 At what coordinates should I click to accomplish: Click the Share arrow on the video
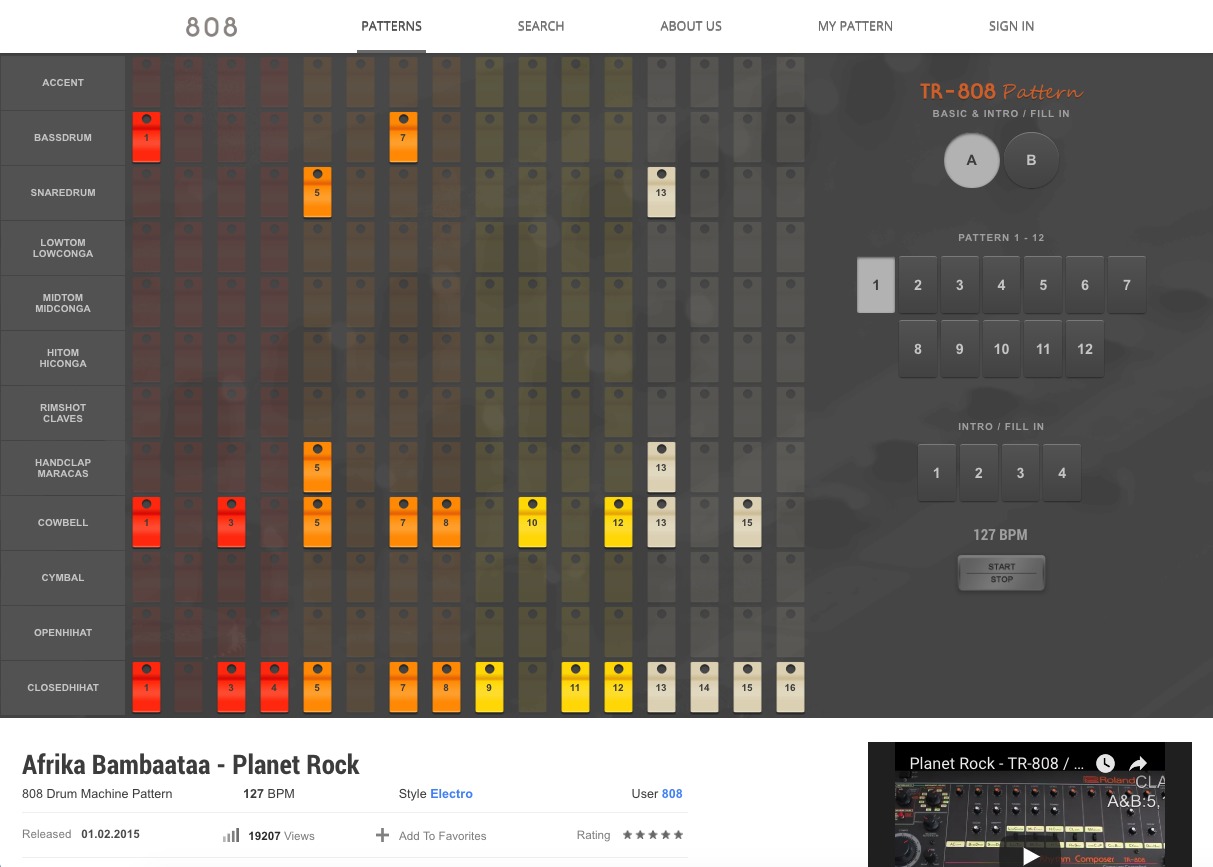[x=1138, y=763]
